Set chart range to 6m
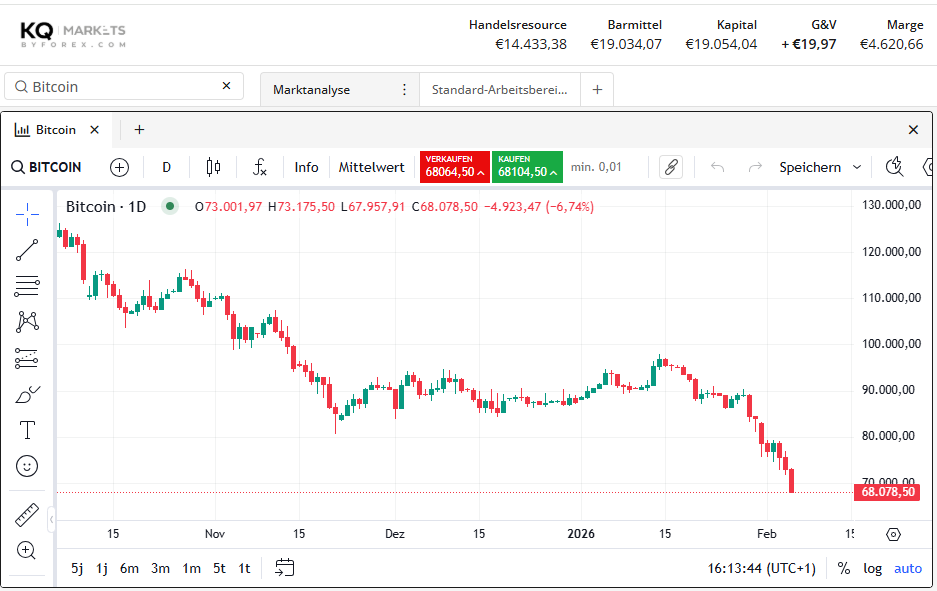The image size is (937, 591). click(x=129, y=568)
